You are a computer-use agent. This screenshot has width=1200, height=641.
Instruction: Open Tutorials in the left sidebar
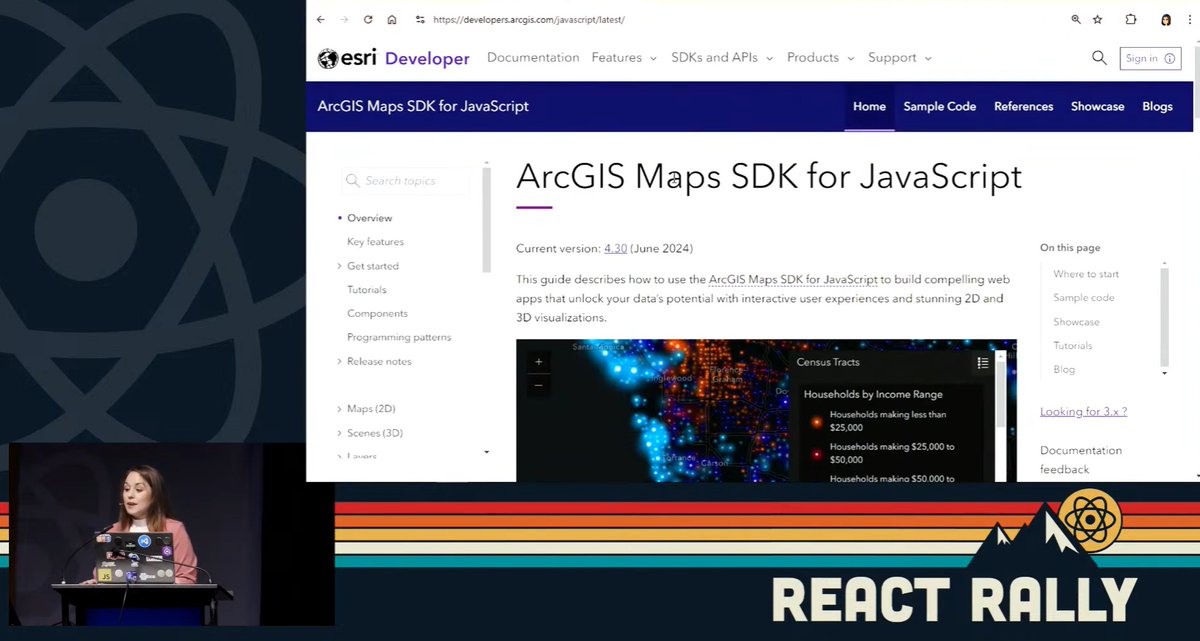[367, 290]
